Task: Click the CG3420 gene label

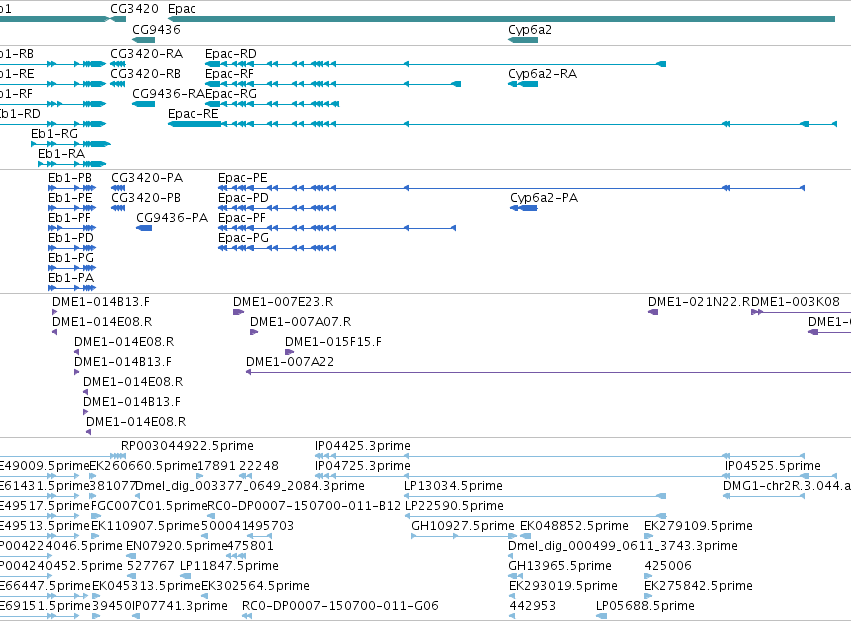Action: tap(135, 9)
